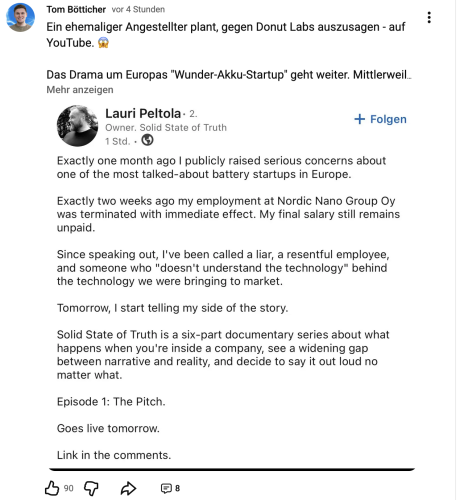
Task: Open Lauri Peltola name link
Action: [x=143, y=113]
